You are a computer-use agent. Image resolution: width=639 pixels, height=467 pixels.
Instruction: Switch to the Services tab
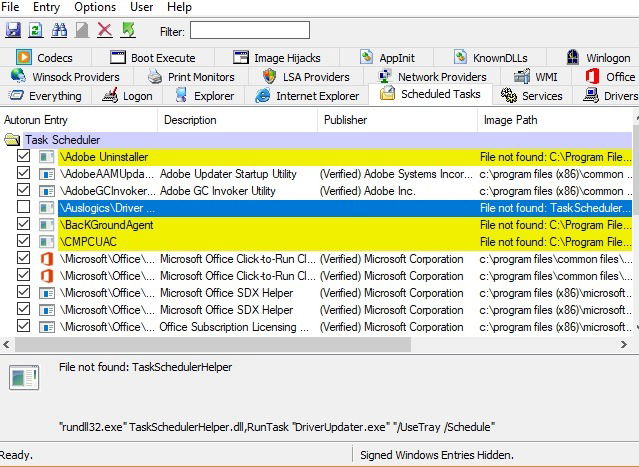point(532,96)
